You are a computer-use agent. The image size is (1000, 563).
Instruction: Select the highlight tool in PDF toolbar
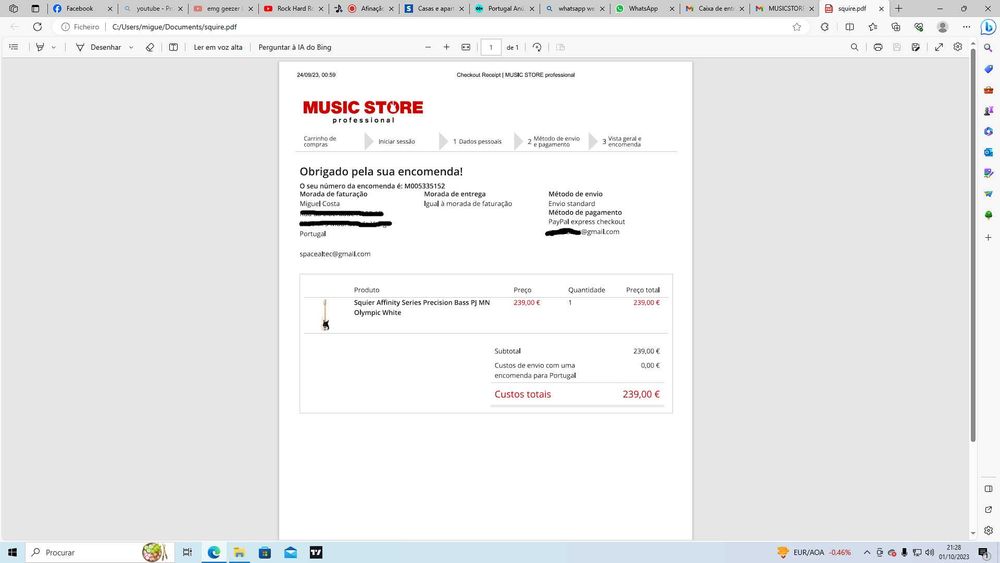point(40,47)
